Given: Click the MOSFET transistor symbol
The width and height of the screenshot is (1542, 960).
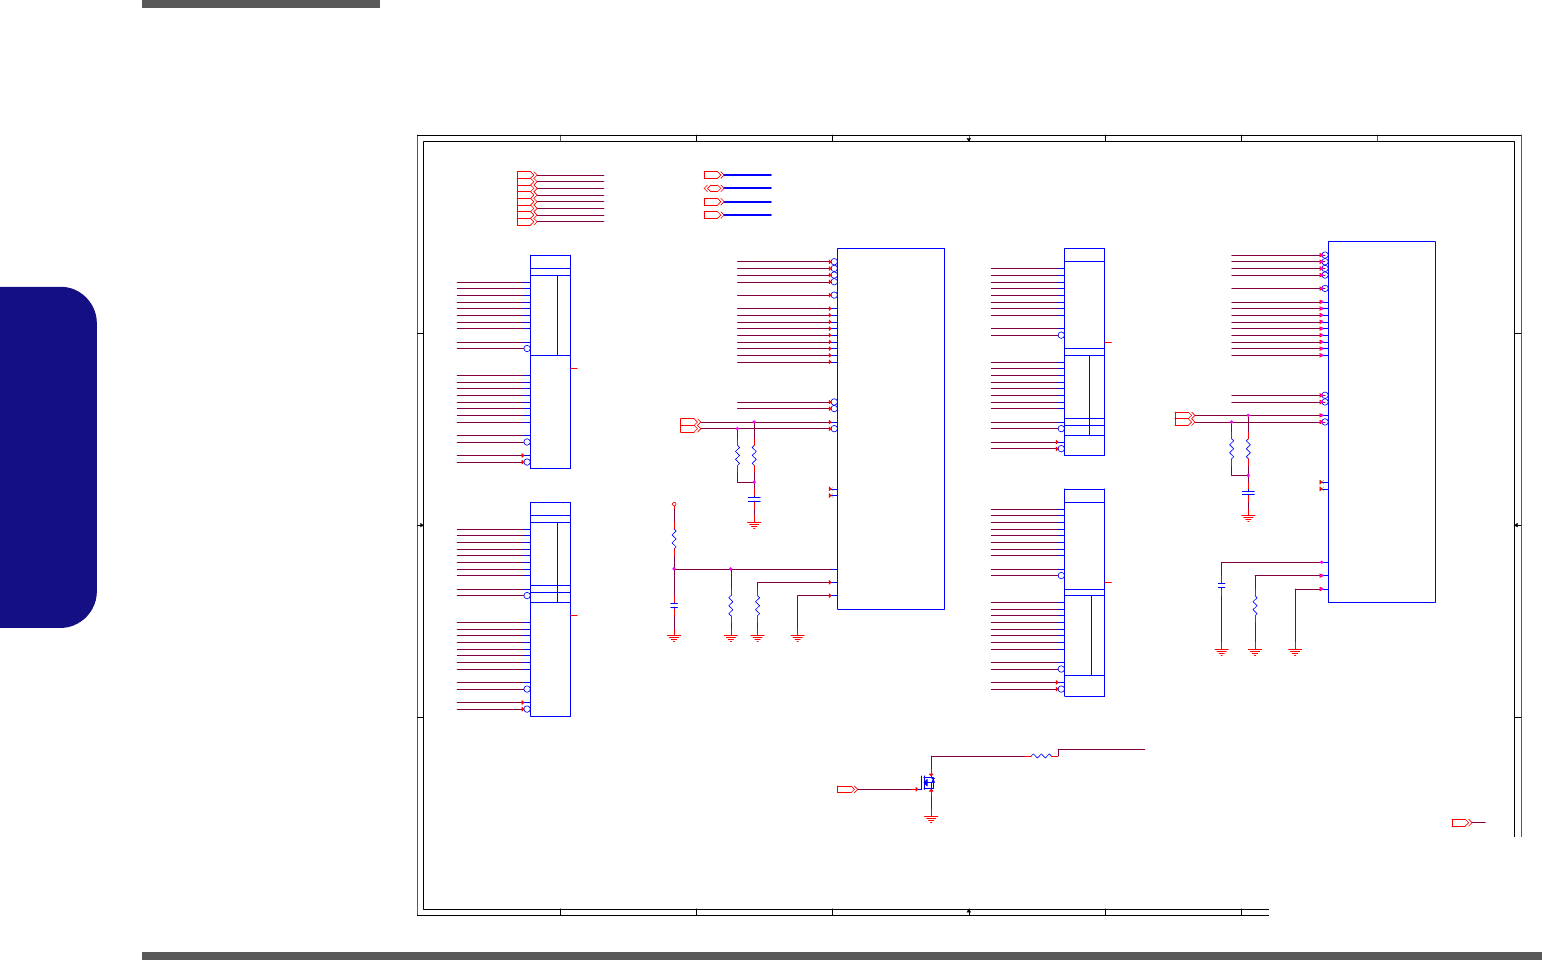Looking at the screenshot, I should coord(928,783).
